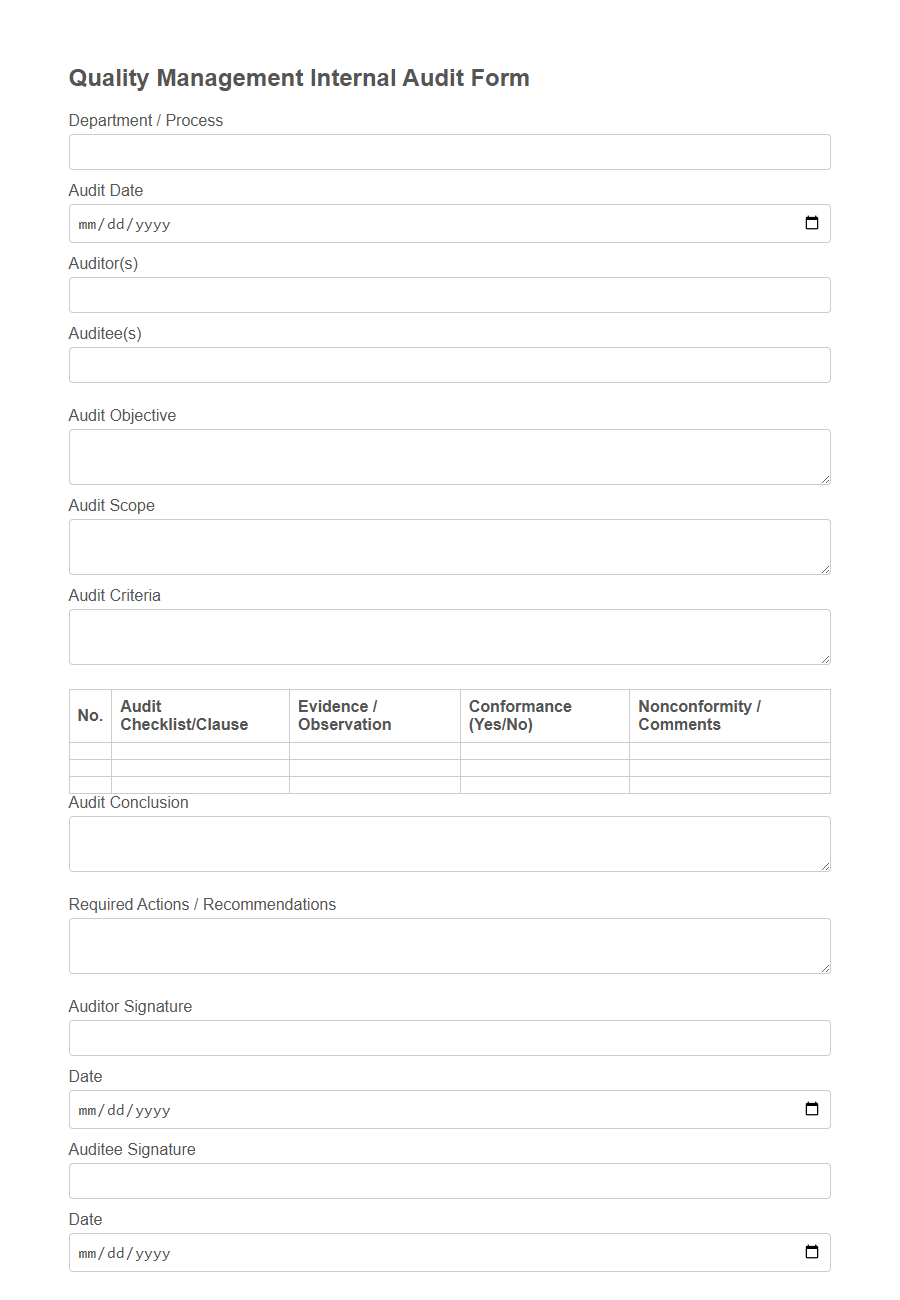The width and height of the screenshot is (900, 1300).
Task: Click inside the Audit Criteria text area
Action: point(449,635)
